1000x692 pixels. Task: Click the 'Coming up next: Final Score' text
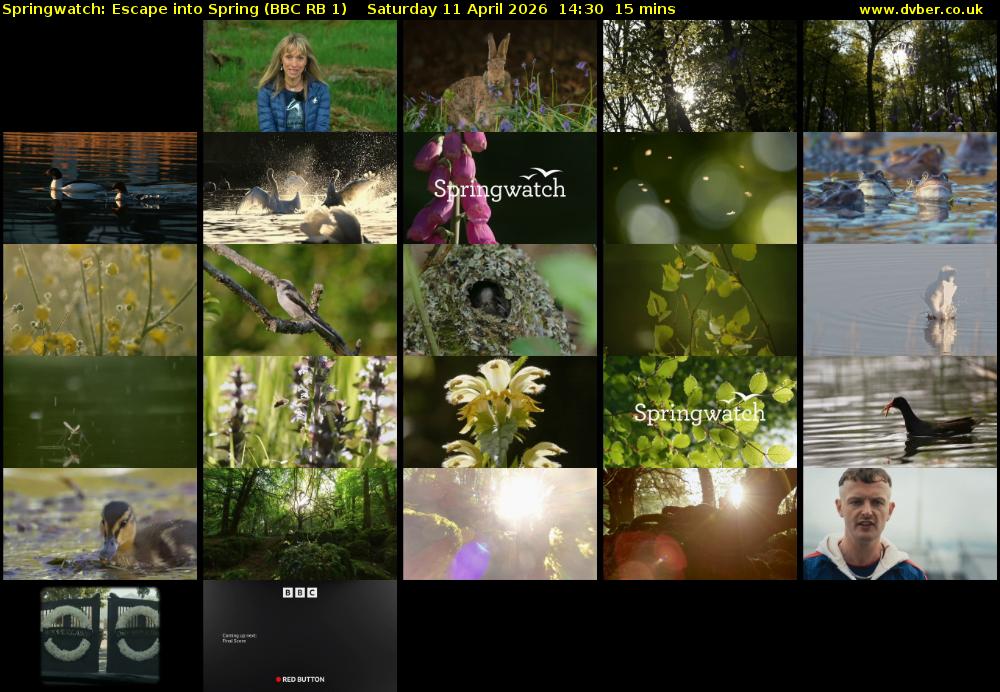237,636
